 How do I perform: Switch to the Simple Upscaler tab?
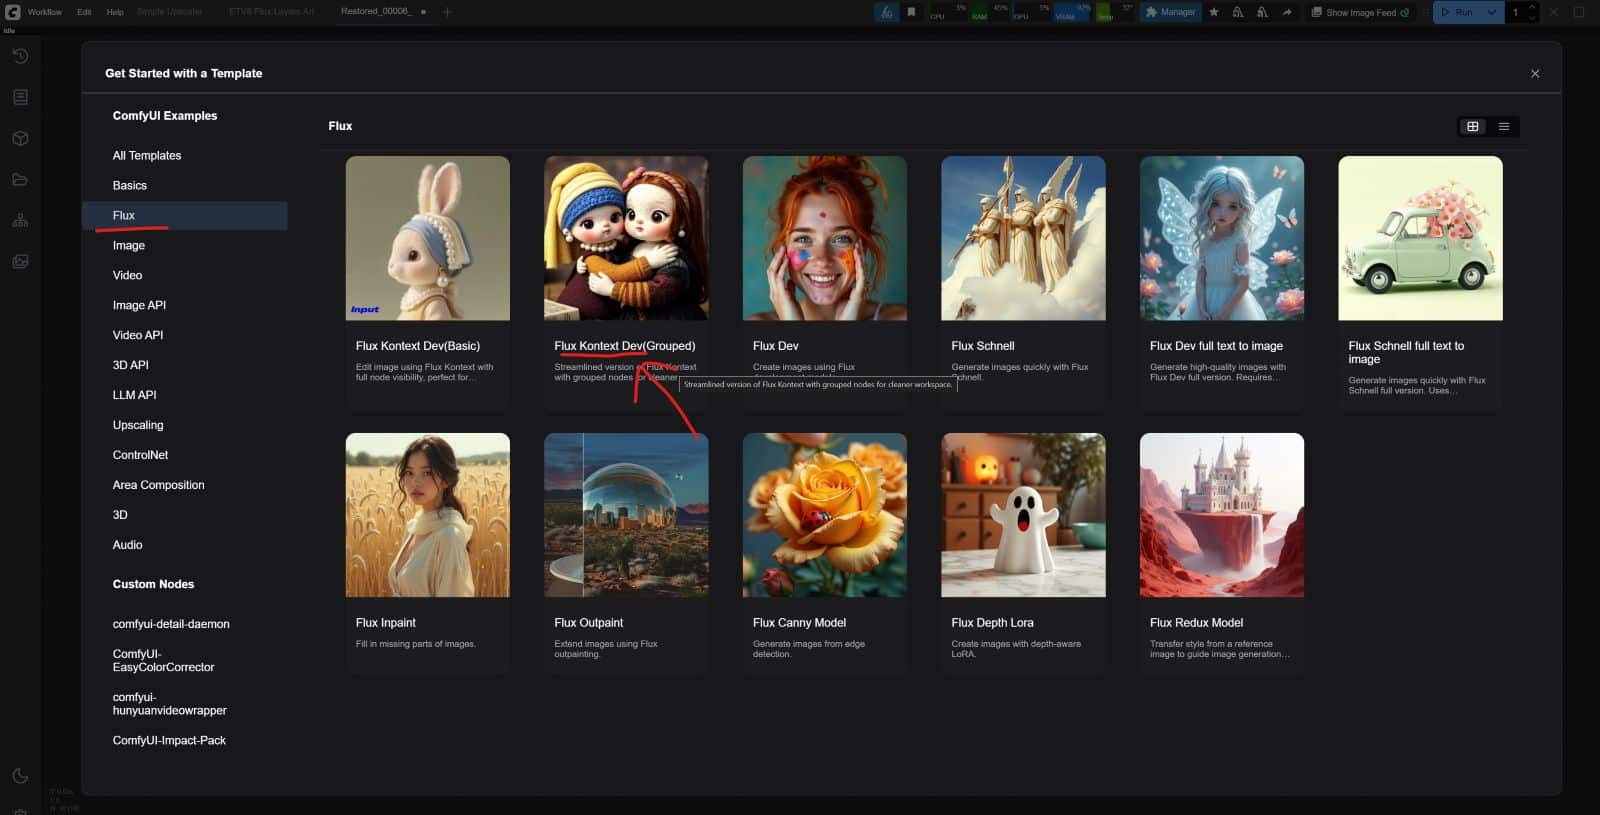pyautogui.click(x=169, y=12)
